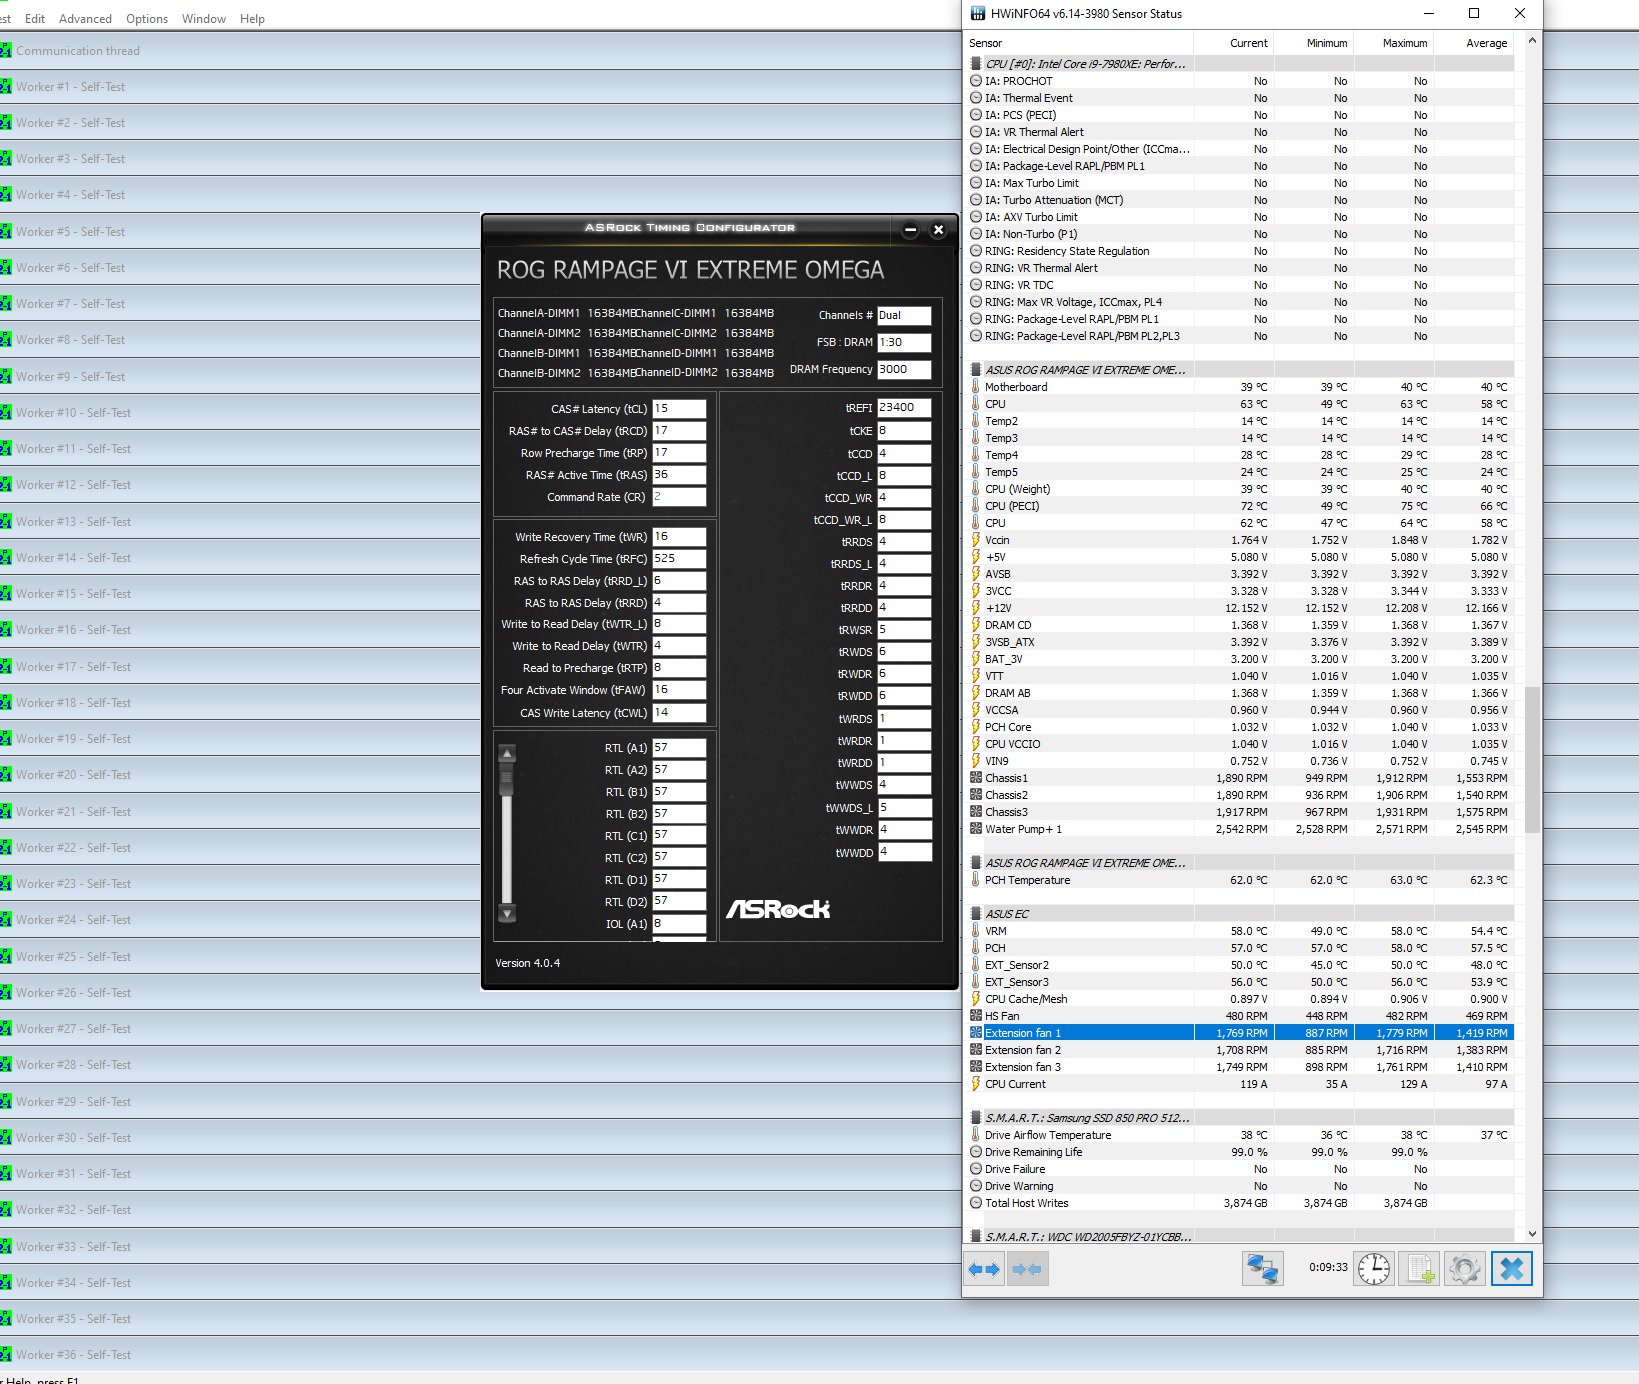Click the circle icon beside IA: PROCHOT
Image resolution: width=1639 pixels, height=1384 pixels.
[x=976, y=81]
